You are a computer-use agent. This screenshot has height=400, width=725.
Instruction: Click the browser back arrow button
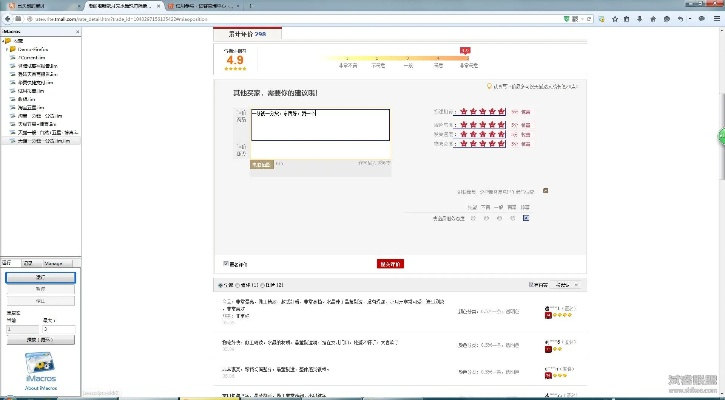point(8,19)
